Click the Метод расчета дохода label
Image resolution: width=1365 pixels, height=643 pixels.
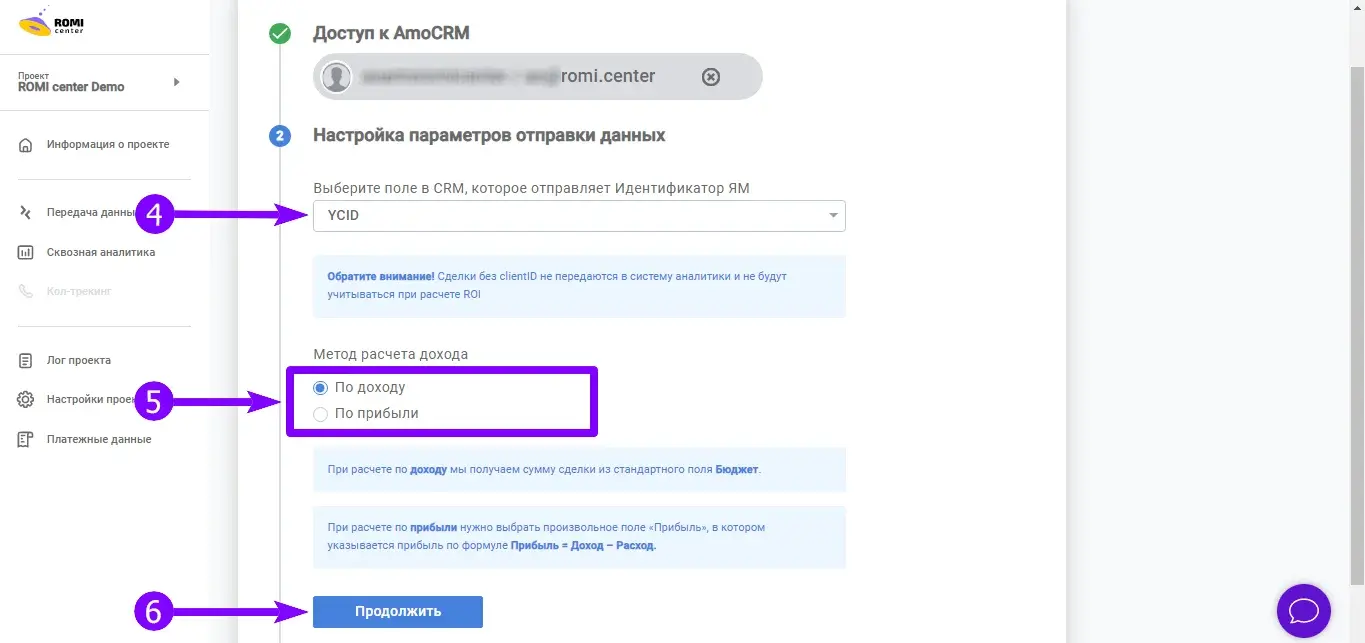pos(390,354)
